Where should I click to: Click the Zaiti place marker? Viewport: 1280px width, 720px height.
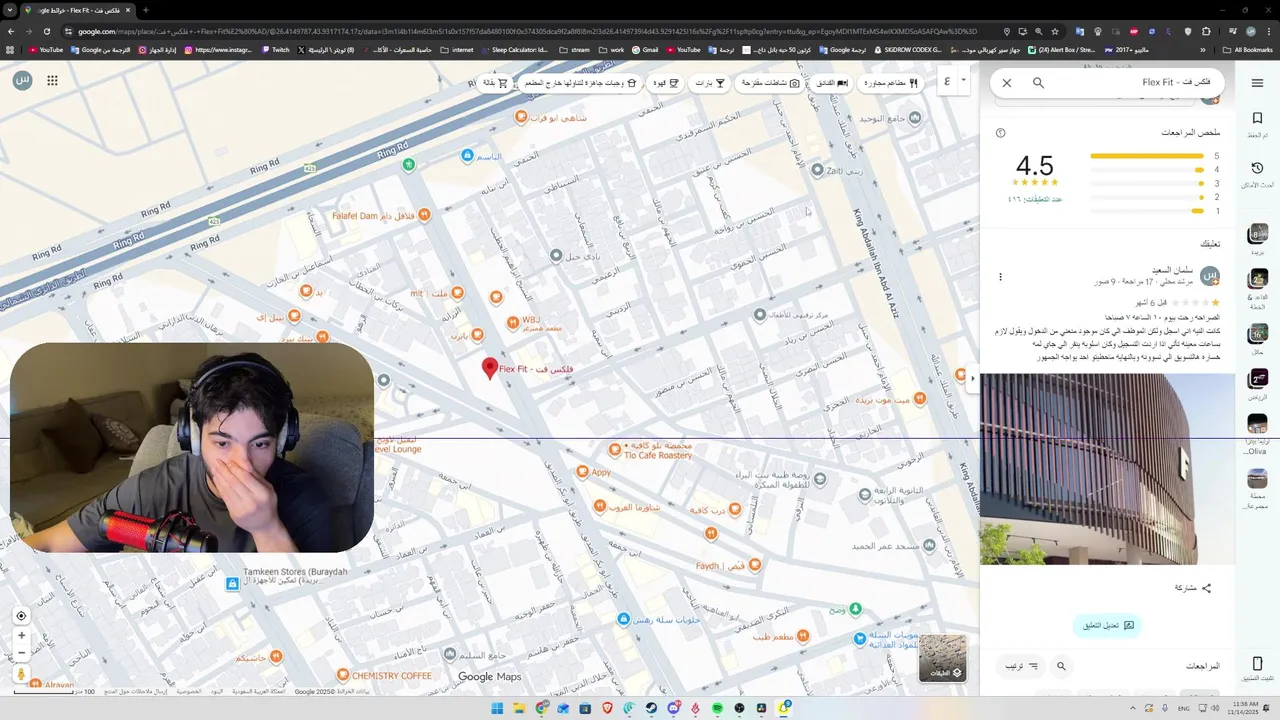(x=818, y=170)
